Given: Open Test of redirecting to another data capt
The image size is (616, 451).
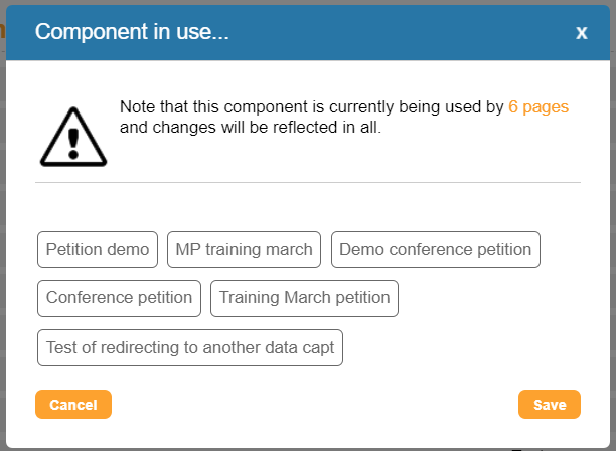Looking at the screenshot, I should click(x=190, y=347).
